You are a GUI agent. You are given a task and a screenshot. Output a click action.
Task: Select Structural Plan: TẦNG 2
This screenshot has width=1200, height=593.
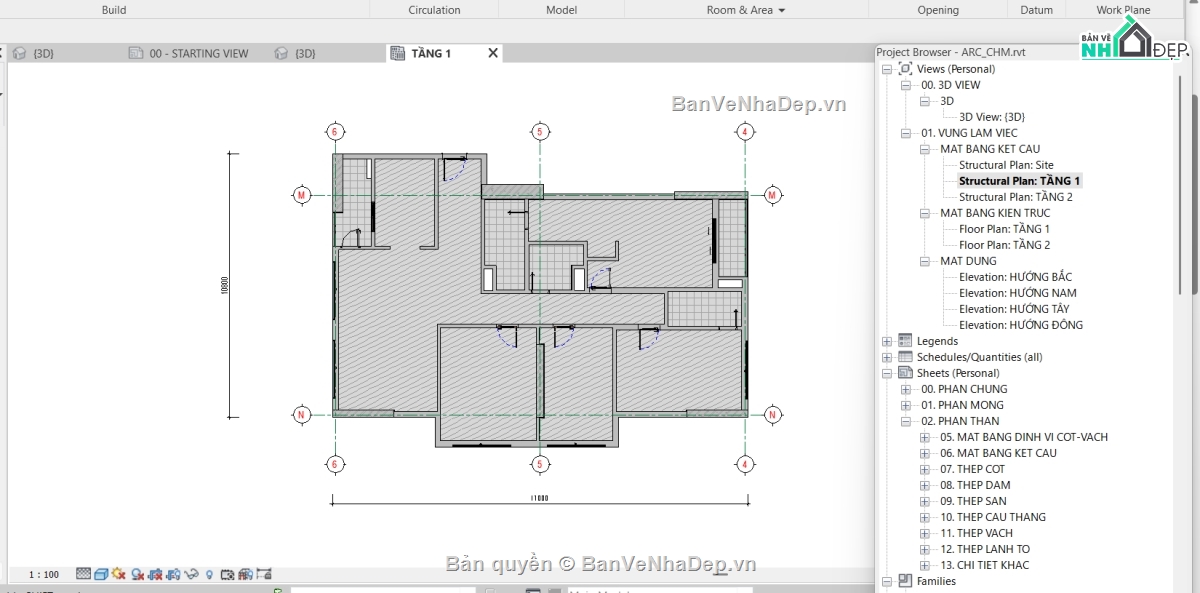(1015, 197)
